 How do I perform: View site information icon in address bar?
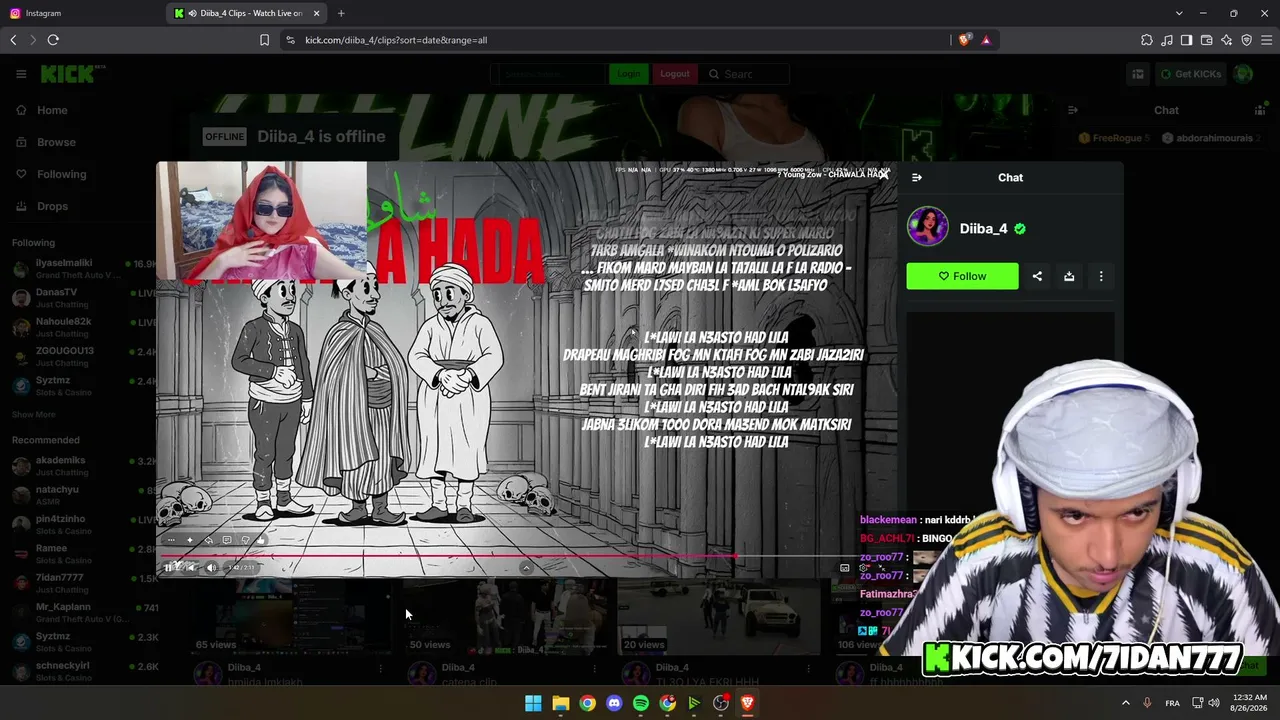pos(290,40)
